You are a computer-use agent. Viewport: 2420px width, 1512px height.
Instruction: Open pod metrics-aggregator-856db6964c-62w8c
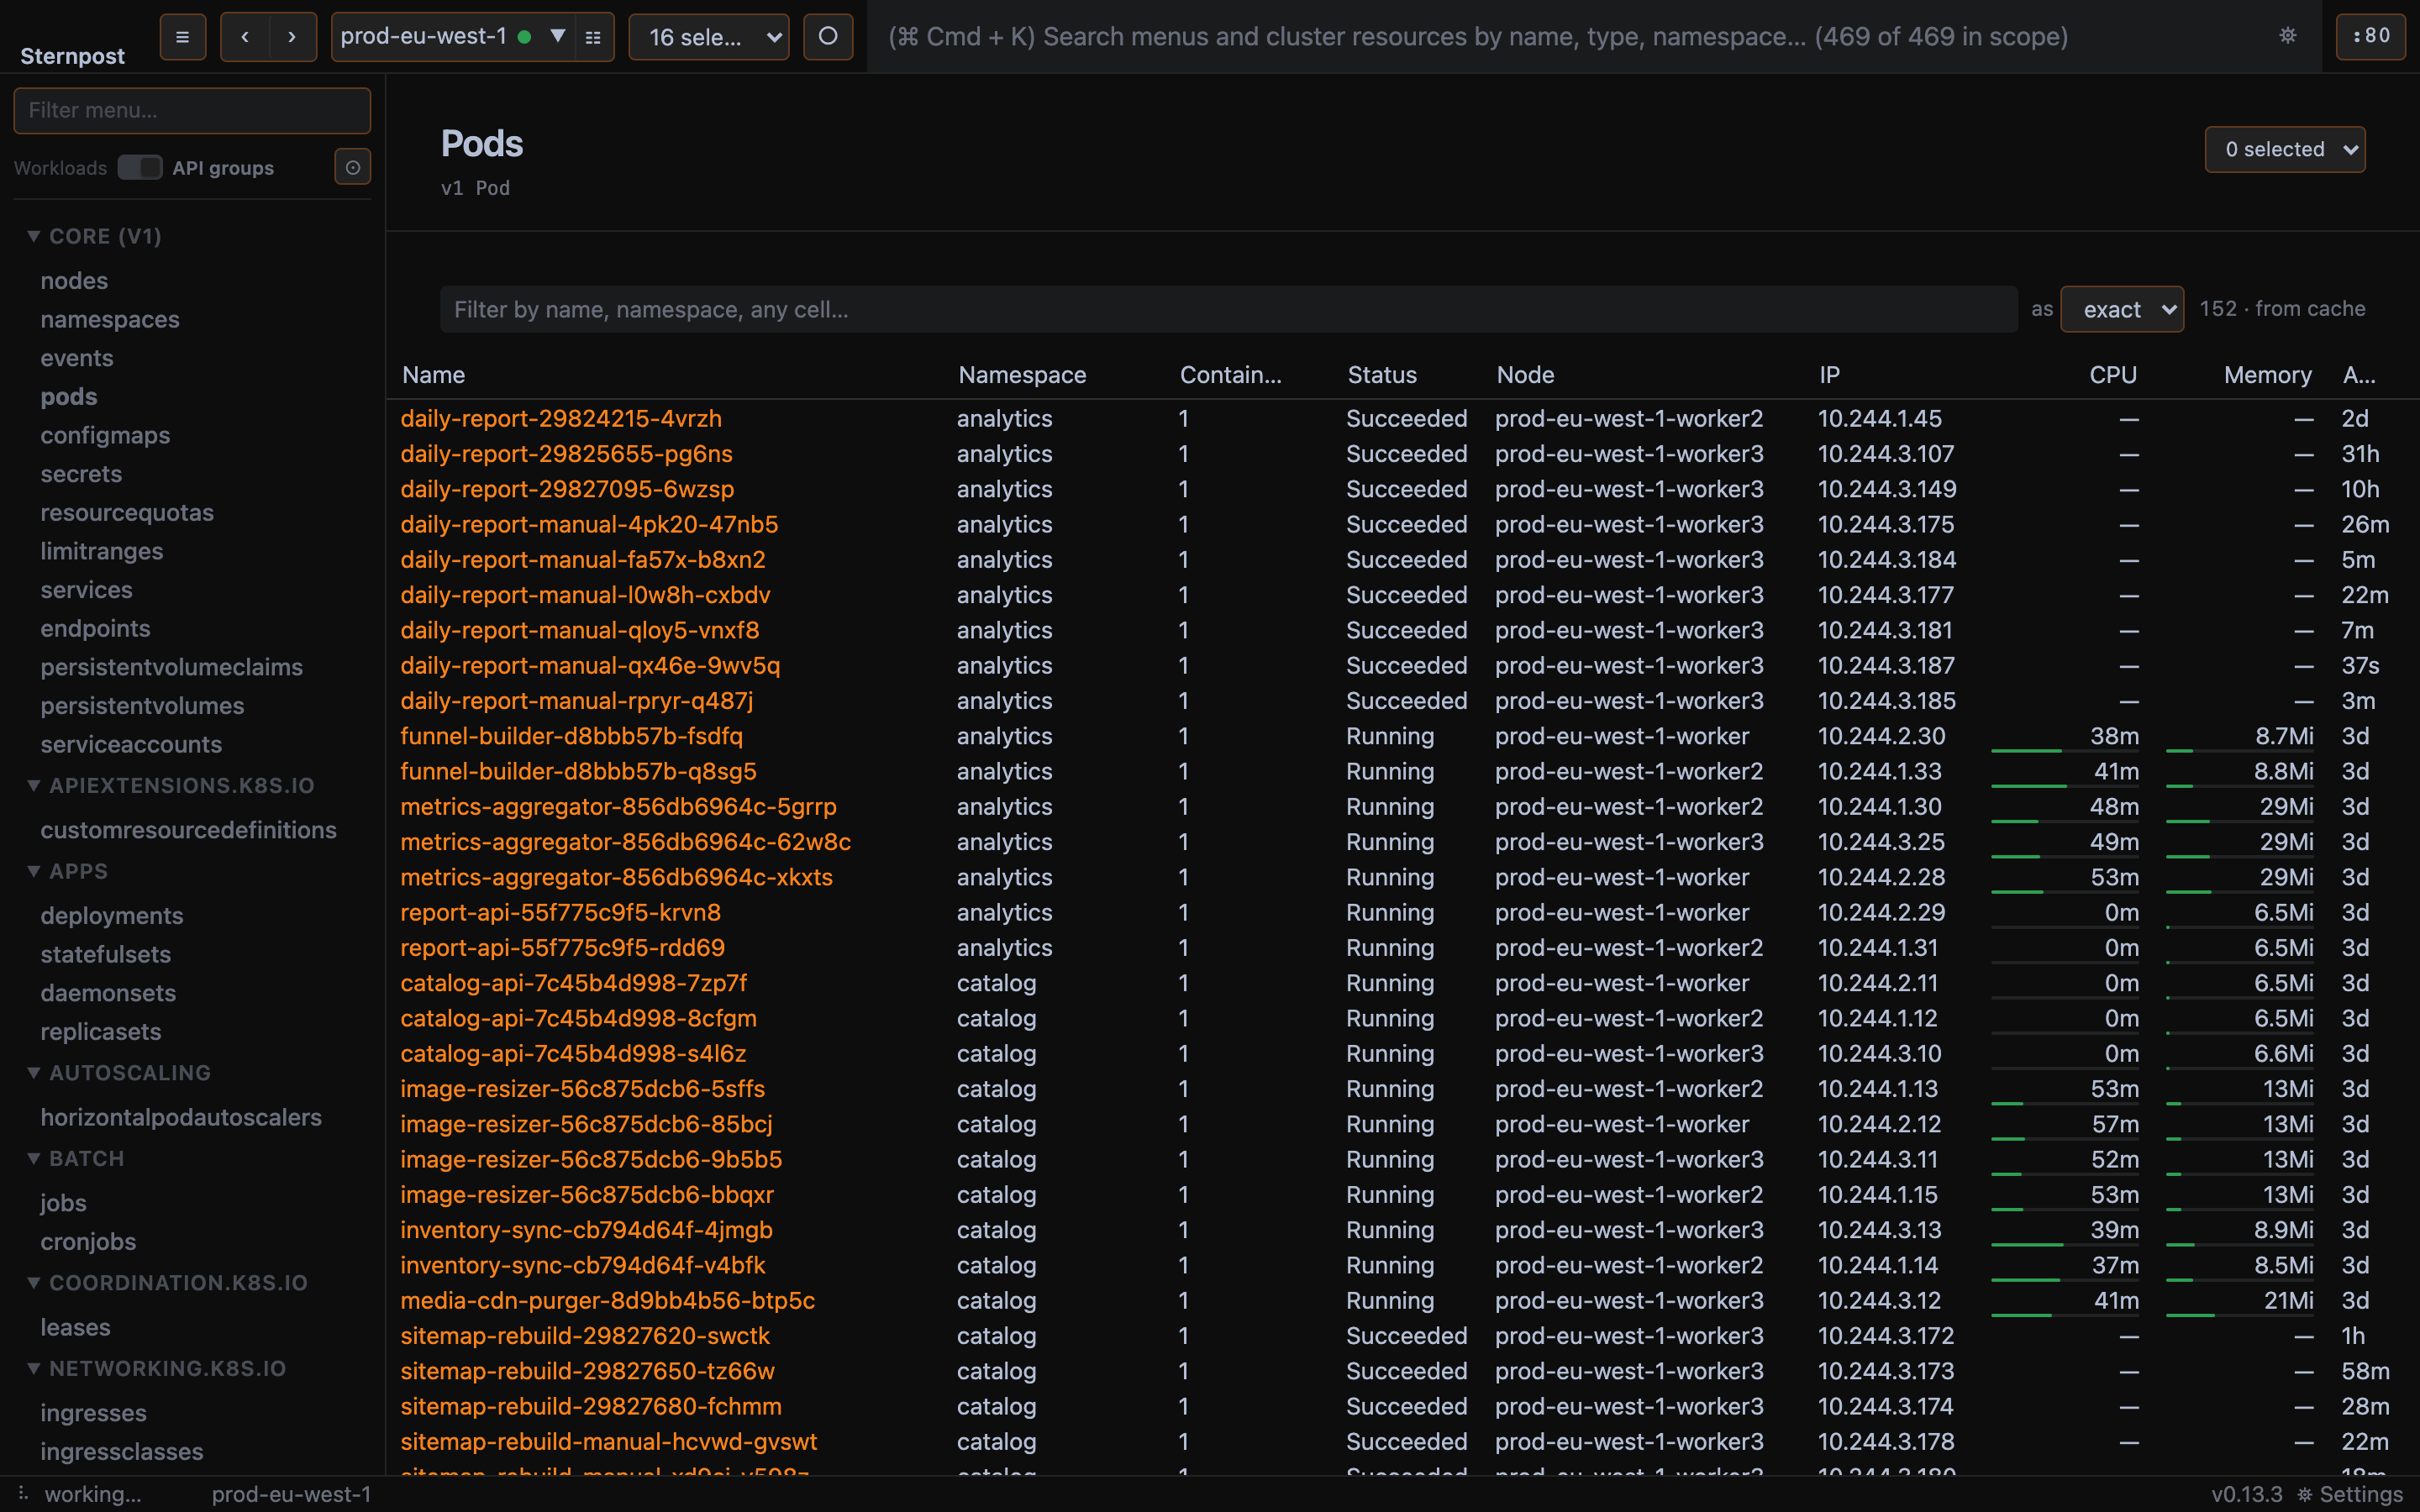625,842
